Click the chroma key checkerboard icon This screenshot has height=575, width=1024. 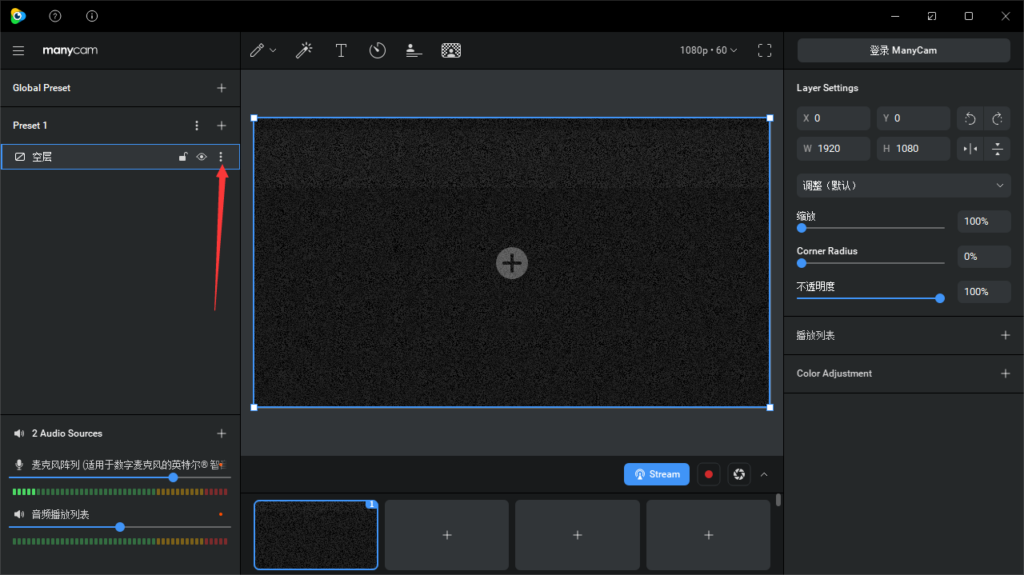[451, 50]
